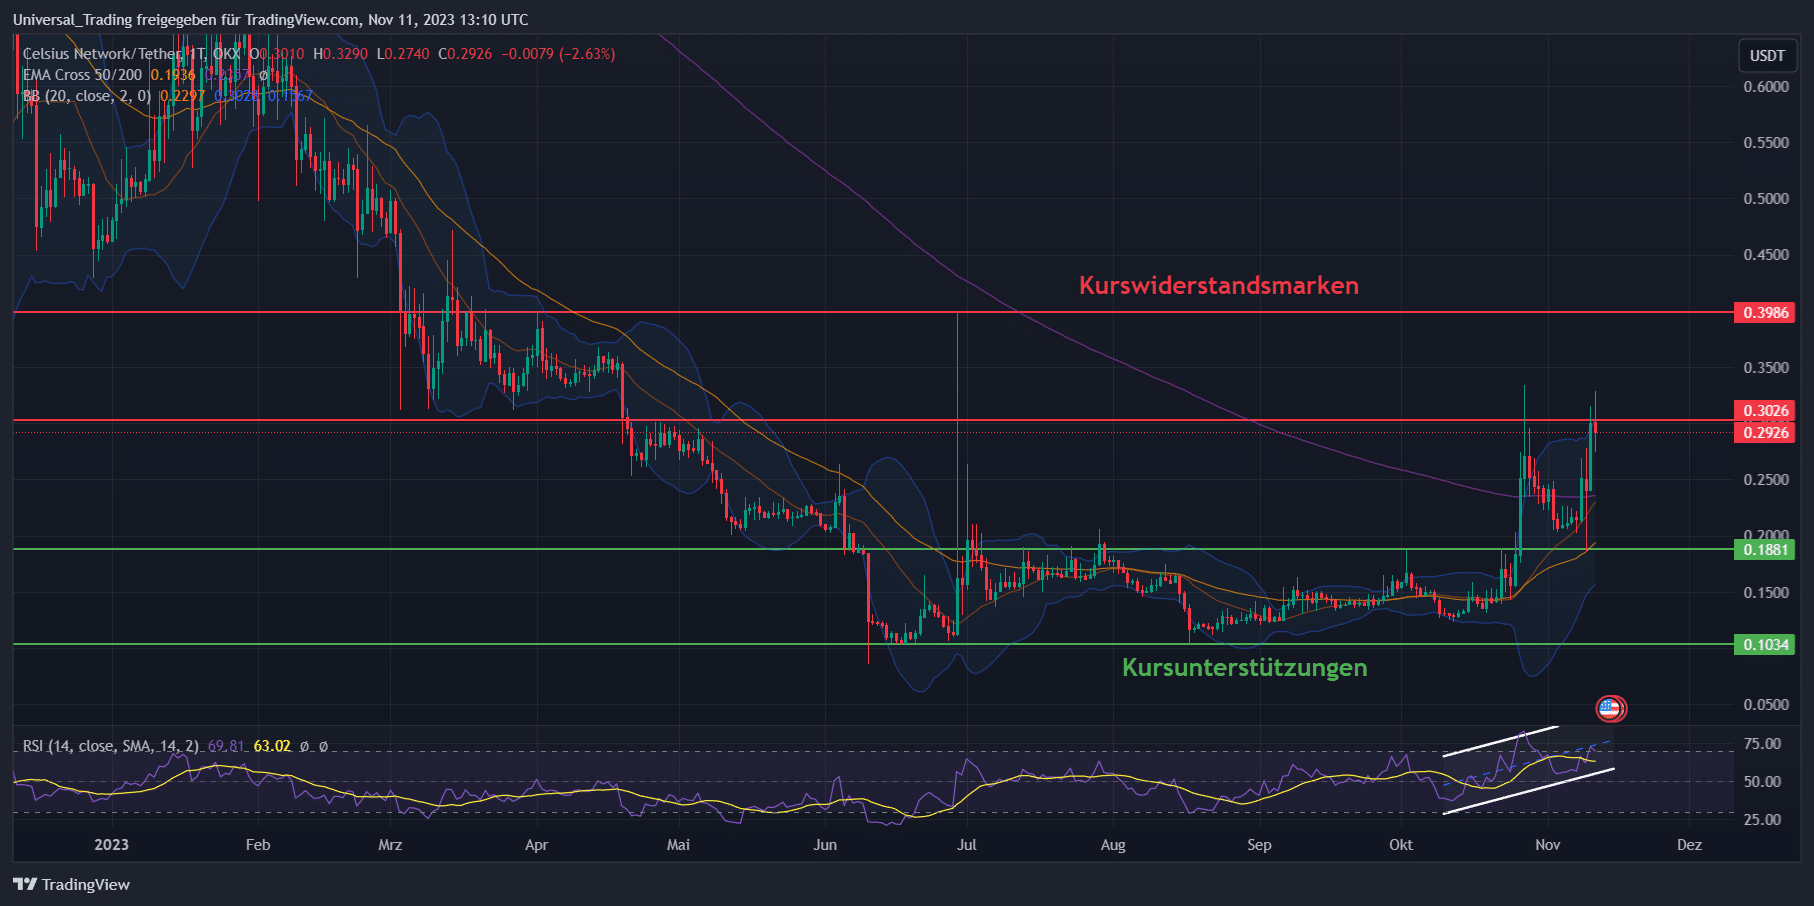Click the Celsius Network/Tether symbol legend

click(x=131, y=54)
